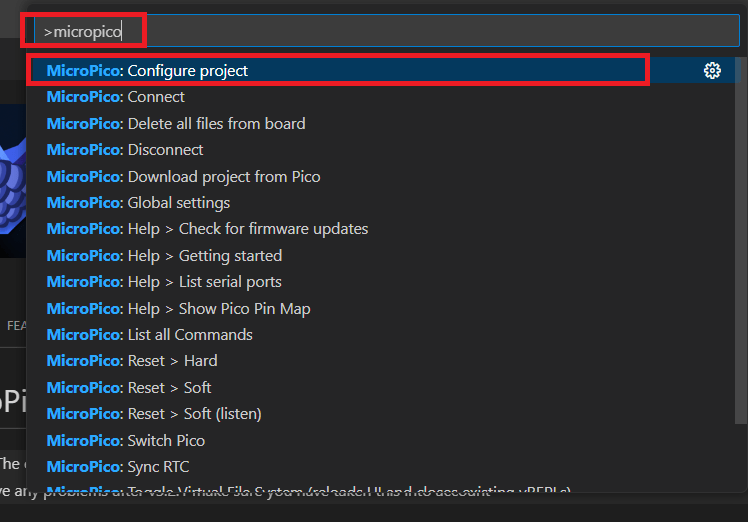Run the Reset > Hard command
The height and width of the screenshot is (527, 749).
point(131,361)
